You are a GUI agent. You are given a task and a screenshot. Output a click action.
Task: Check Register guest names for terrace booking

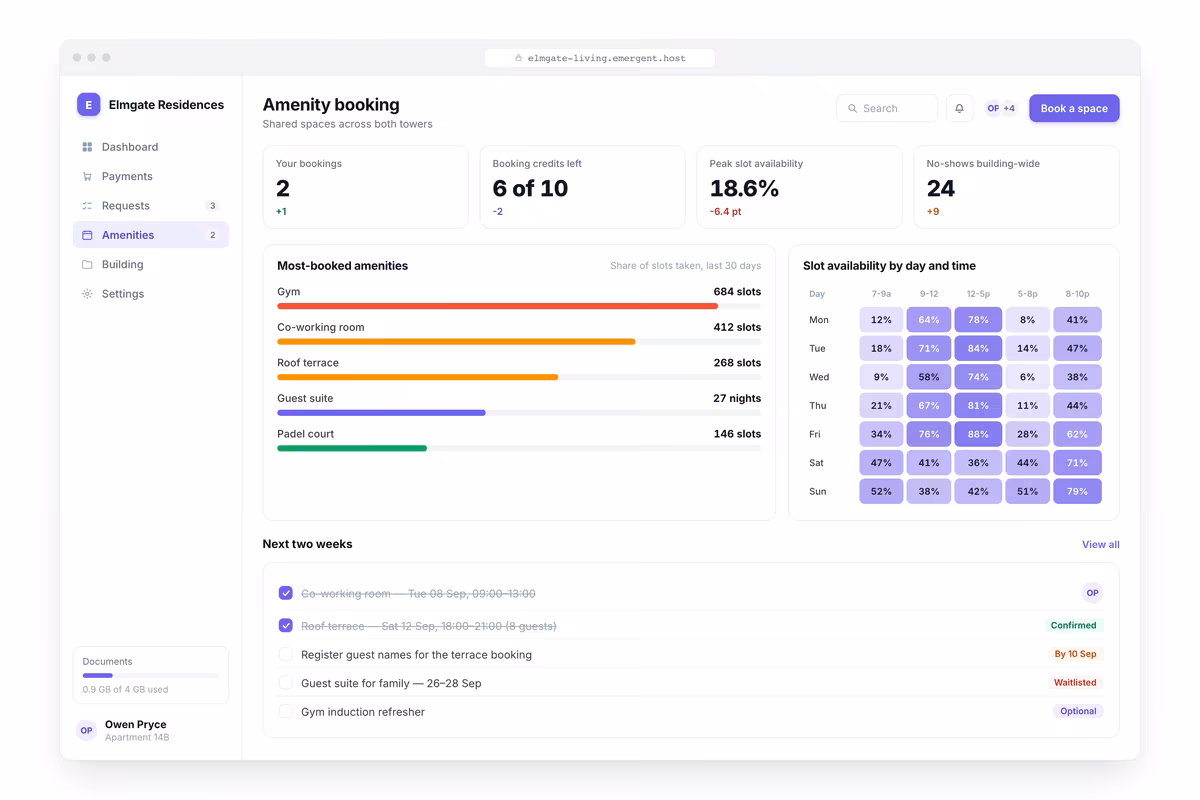285,654
